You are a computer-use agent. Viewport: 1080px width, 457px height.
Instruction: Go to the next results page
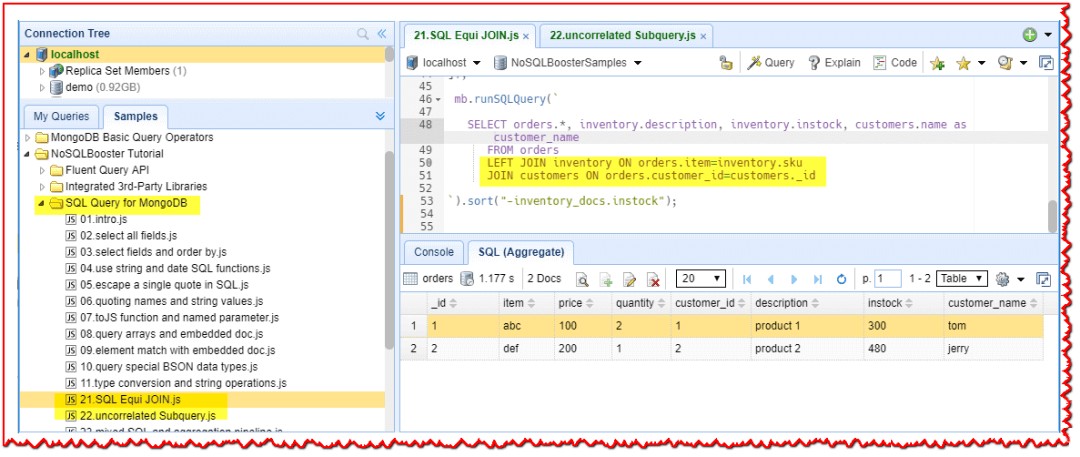pos(794,279)
